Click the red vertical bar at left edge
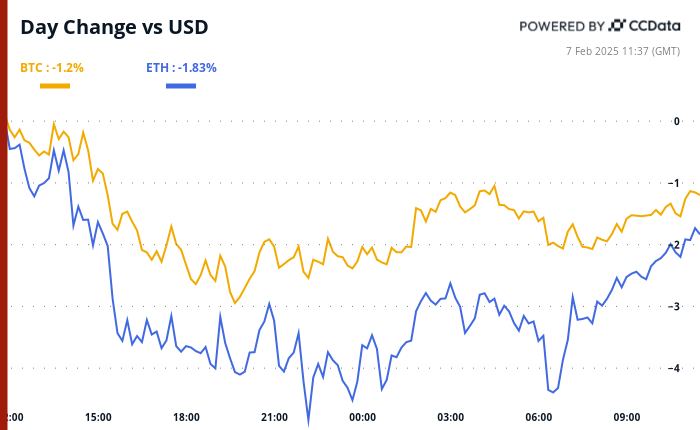The image size is (700, 430). (x=3, y=215)
